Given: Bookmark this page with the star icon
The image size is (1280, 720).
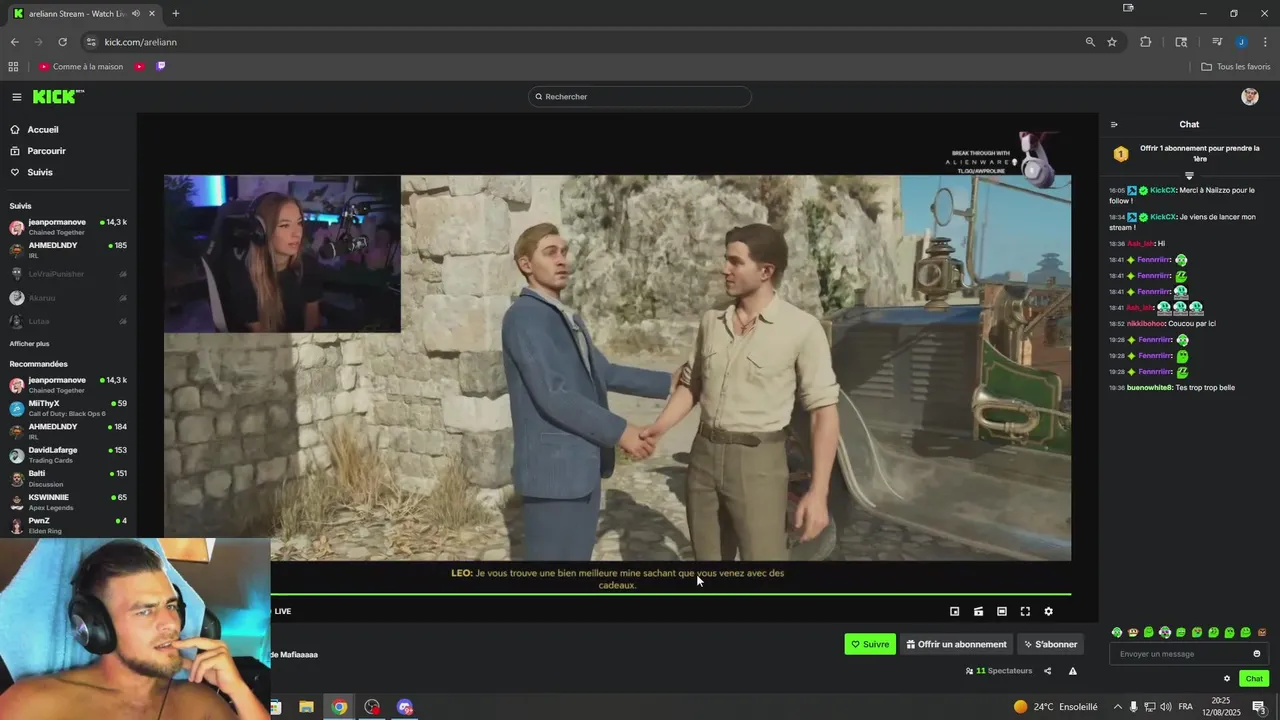Looking at the screenshot, I should [x=1112, y=42].
